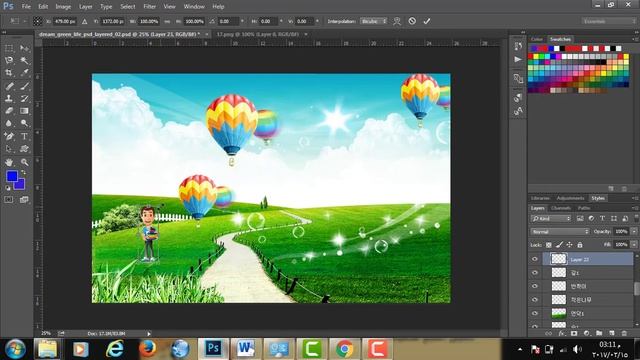Viewport: 640px width, 360px height.
Task: Open the Opacity slider dropdown arrow
Action: pos(634,231)
